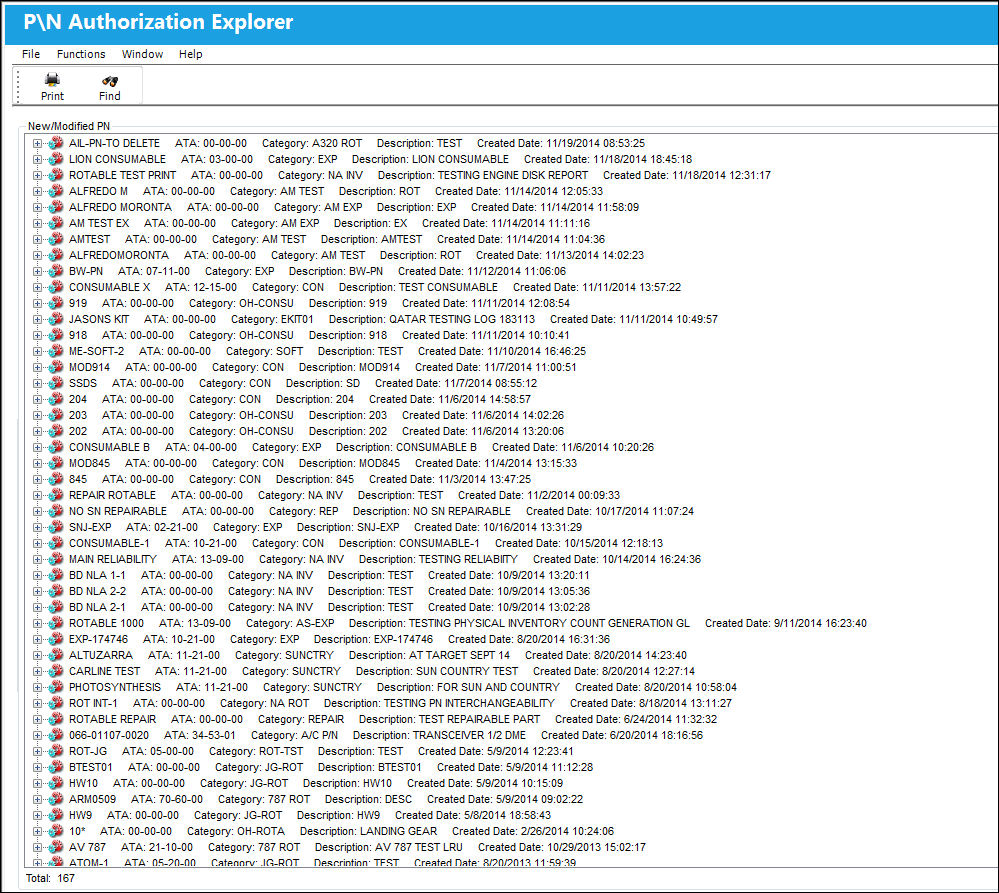Click the part icon beside SSDS
The width and height of the screenshot is (999, 893).
pos(56,383)
